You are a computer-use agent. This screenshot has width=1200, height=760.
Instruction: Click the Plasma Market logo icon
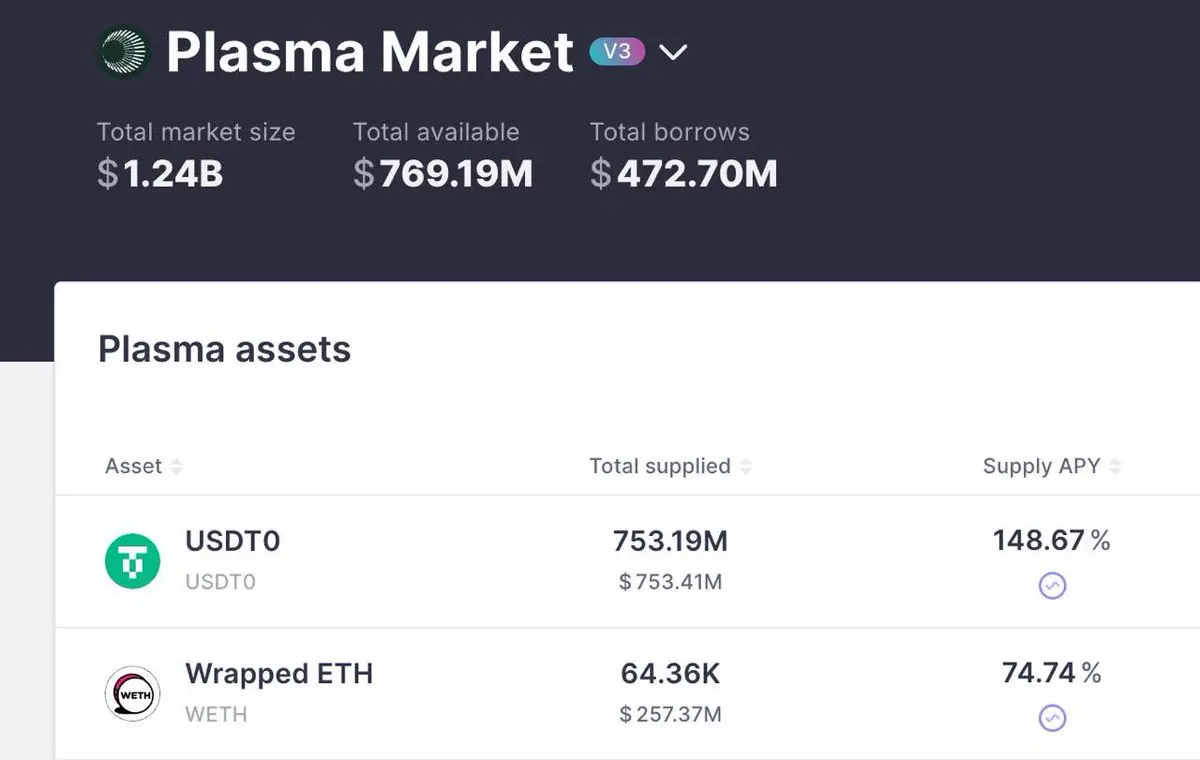[x=124, y=53]
